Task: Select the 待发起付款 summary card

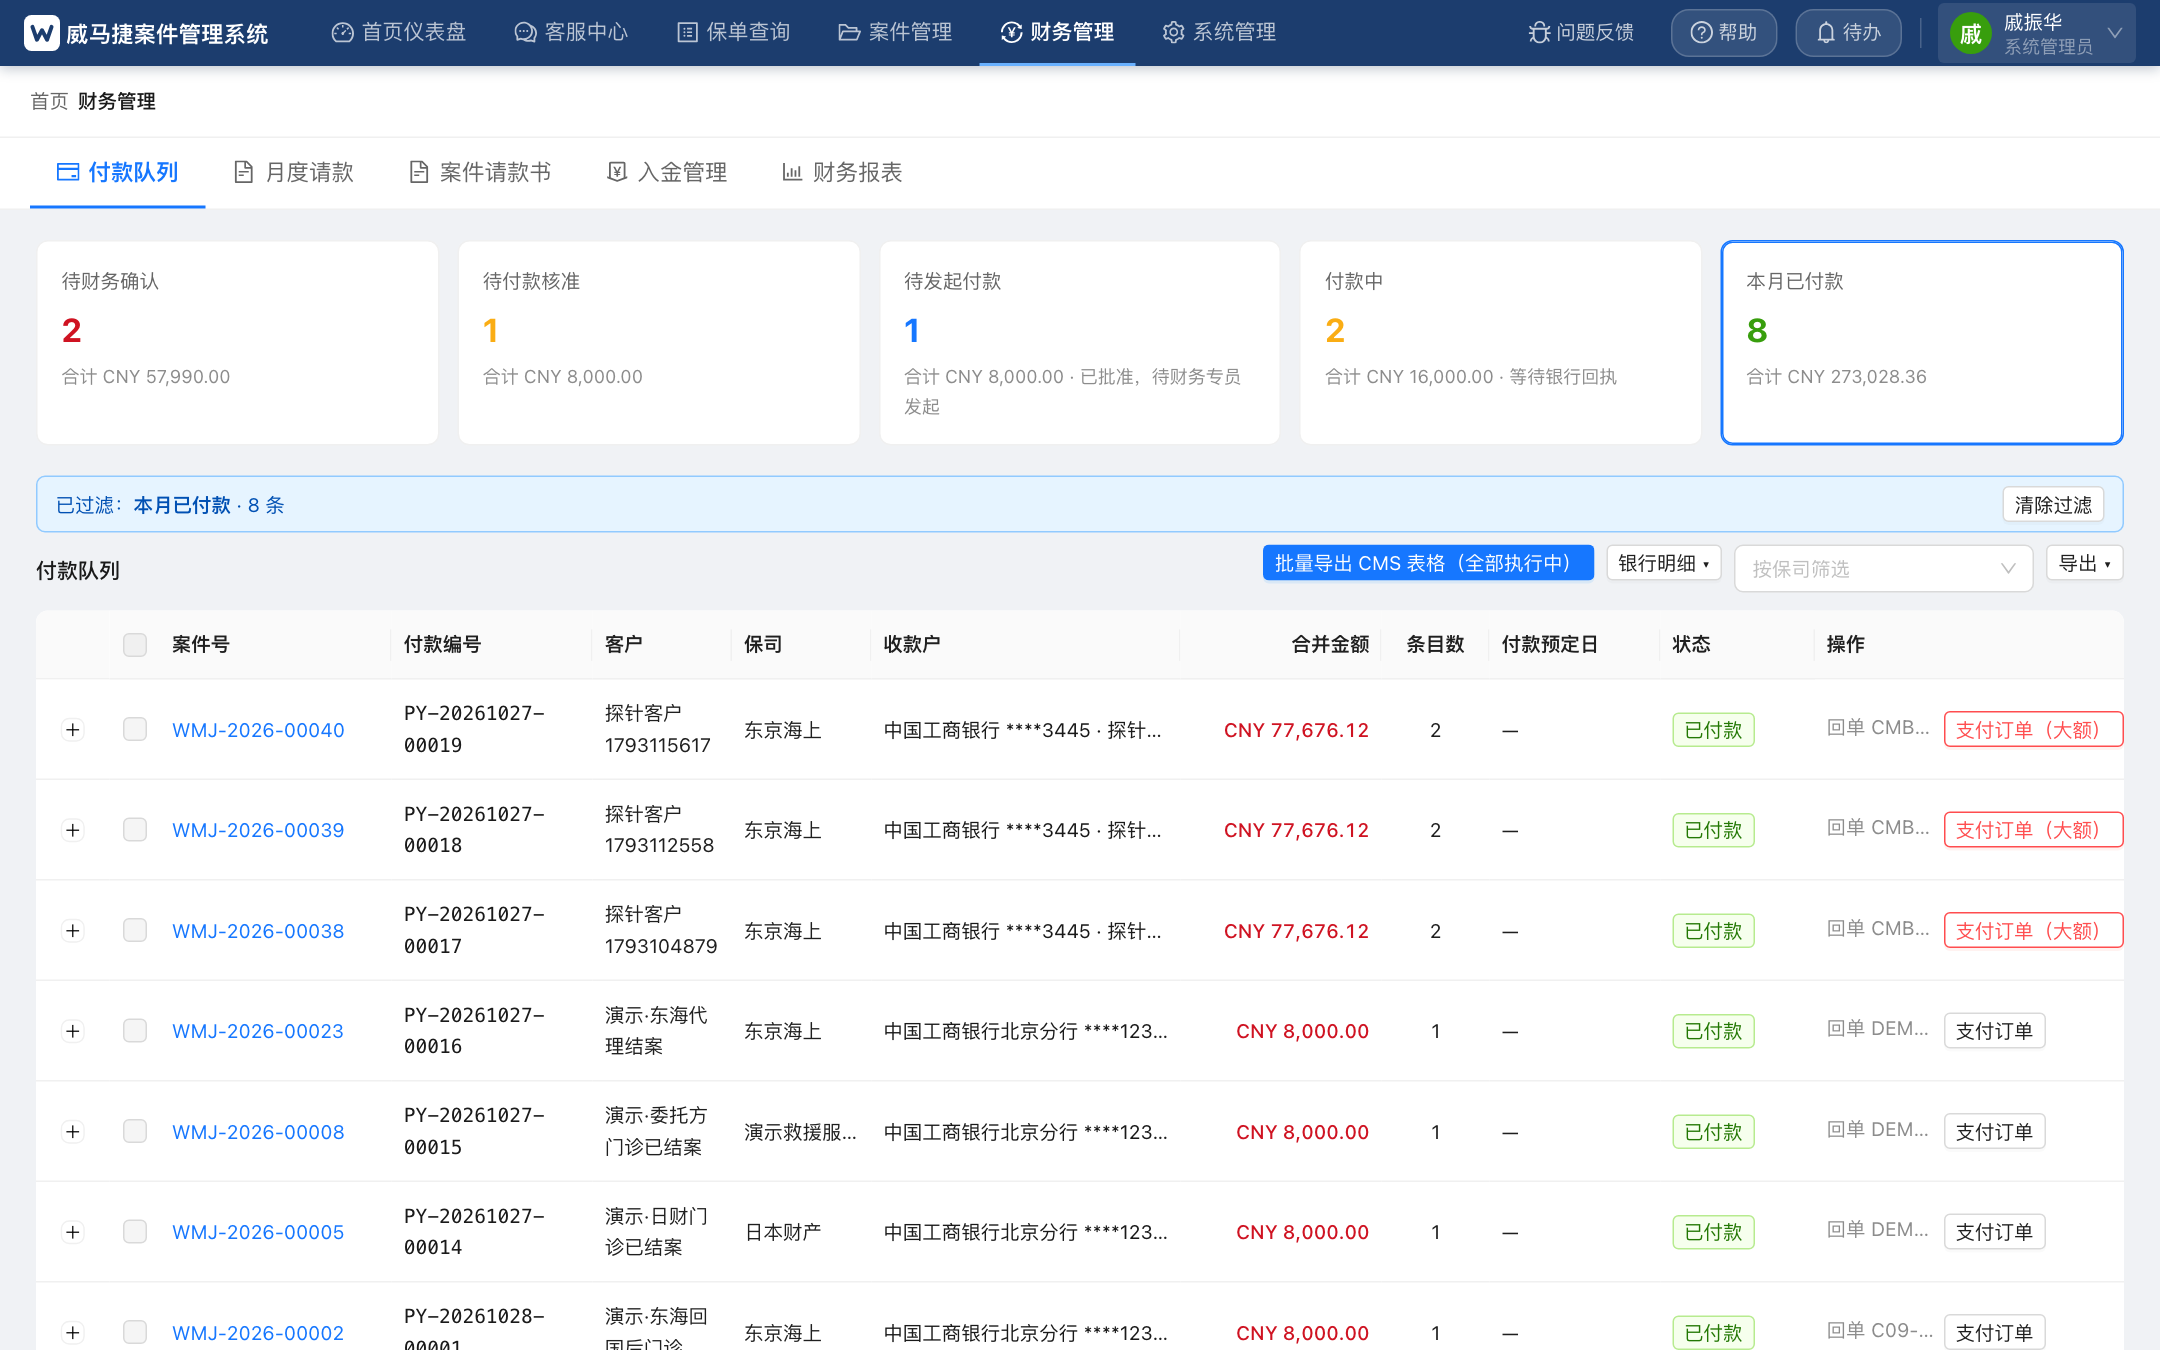Action: 1079,342
